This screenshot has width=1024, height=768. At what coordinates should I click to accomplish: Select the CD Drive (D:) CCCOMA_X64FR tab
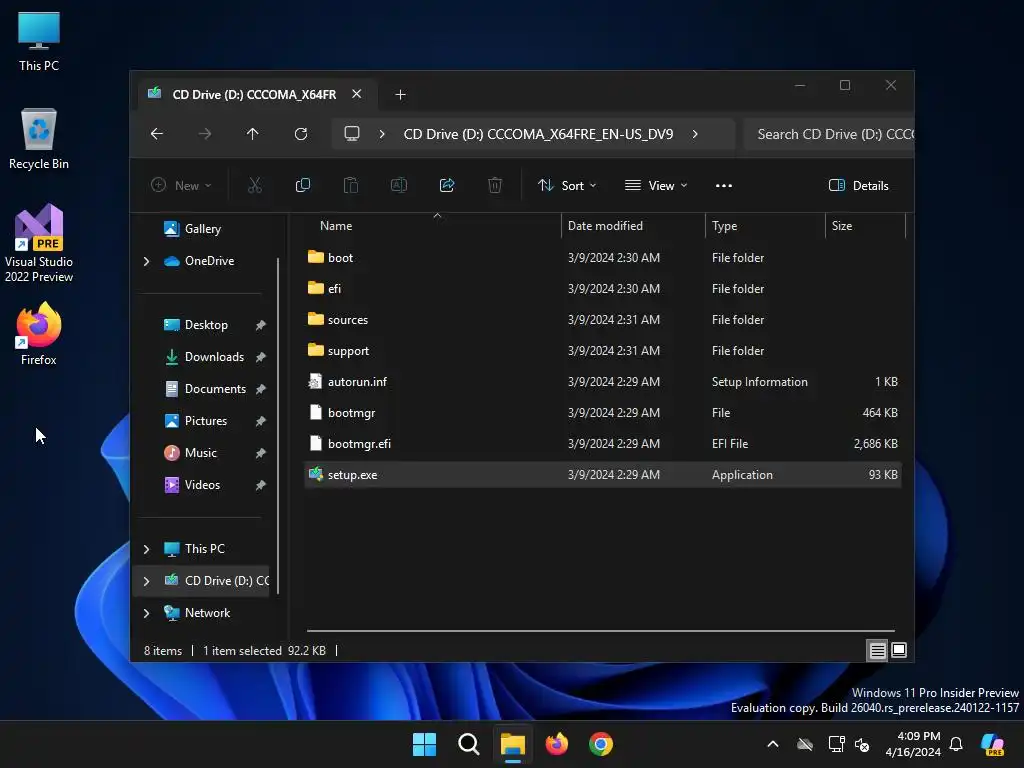tap(255, 95)
